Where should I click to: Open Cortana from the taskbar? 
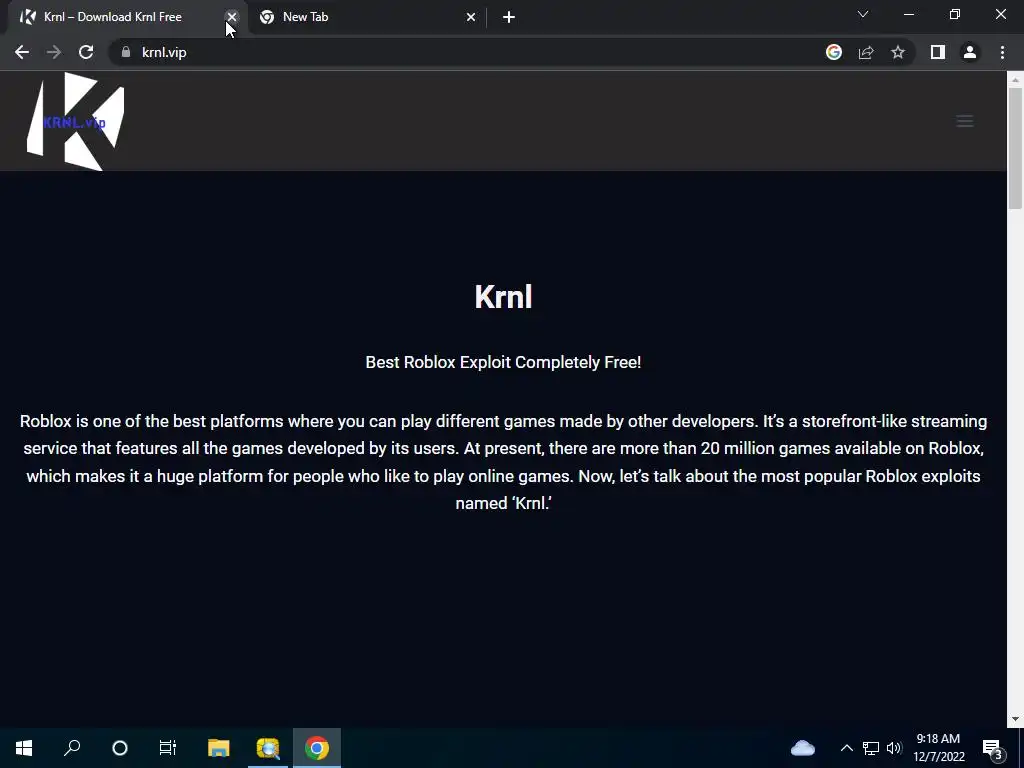pos(120,748)
